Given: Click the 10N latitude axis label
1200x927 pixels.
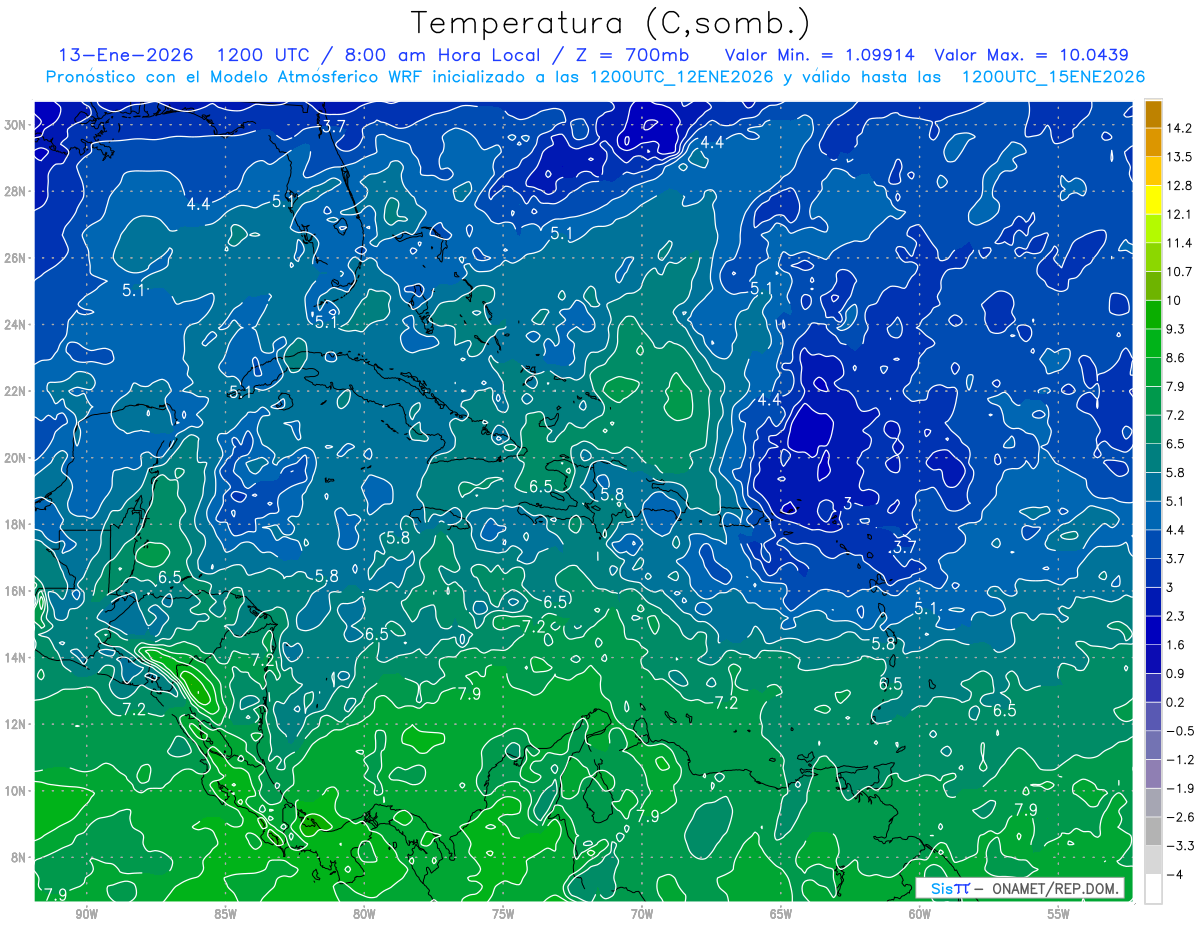Looking at the screenshot, I should coord(17,791).
